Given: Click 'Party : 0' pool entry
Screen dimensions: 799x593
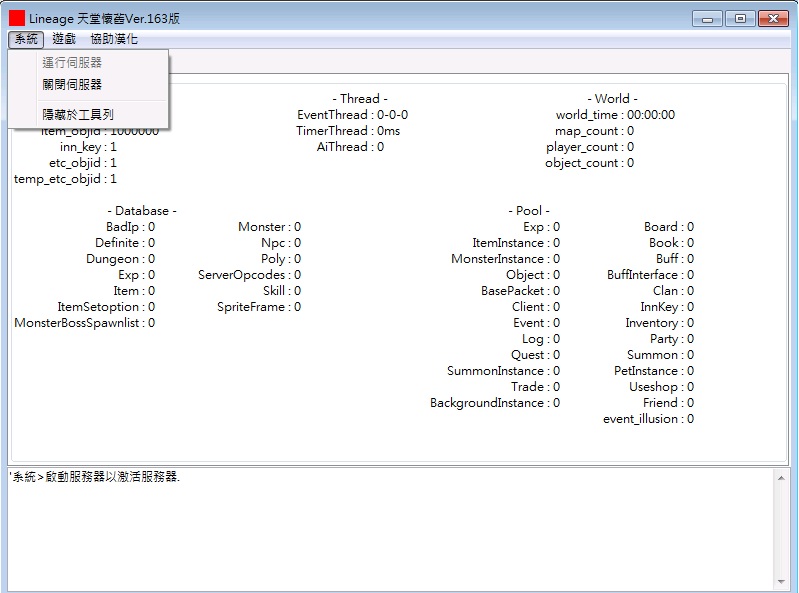Looking at the screenshot, I should [x=672, y=339].
